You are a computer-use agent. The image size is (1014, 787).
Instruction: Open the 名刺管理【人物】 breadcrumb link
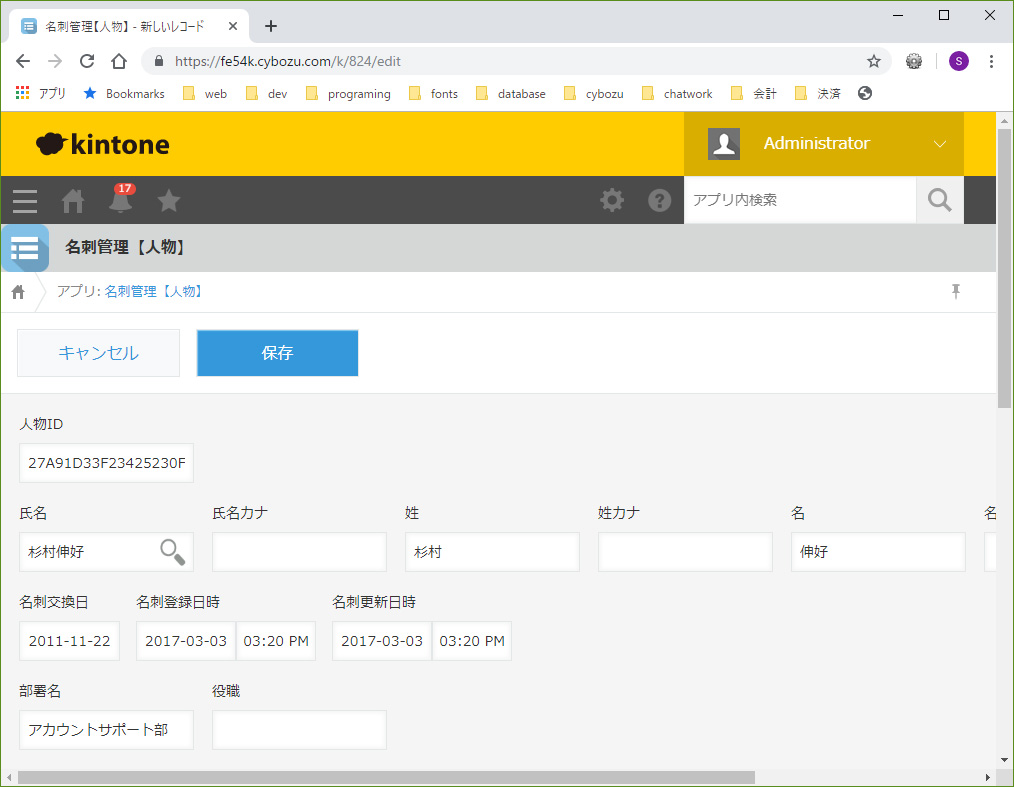tap(155, 292)
